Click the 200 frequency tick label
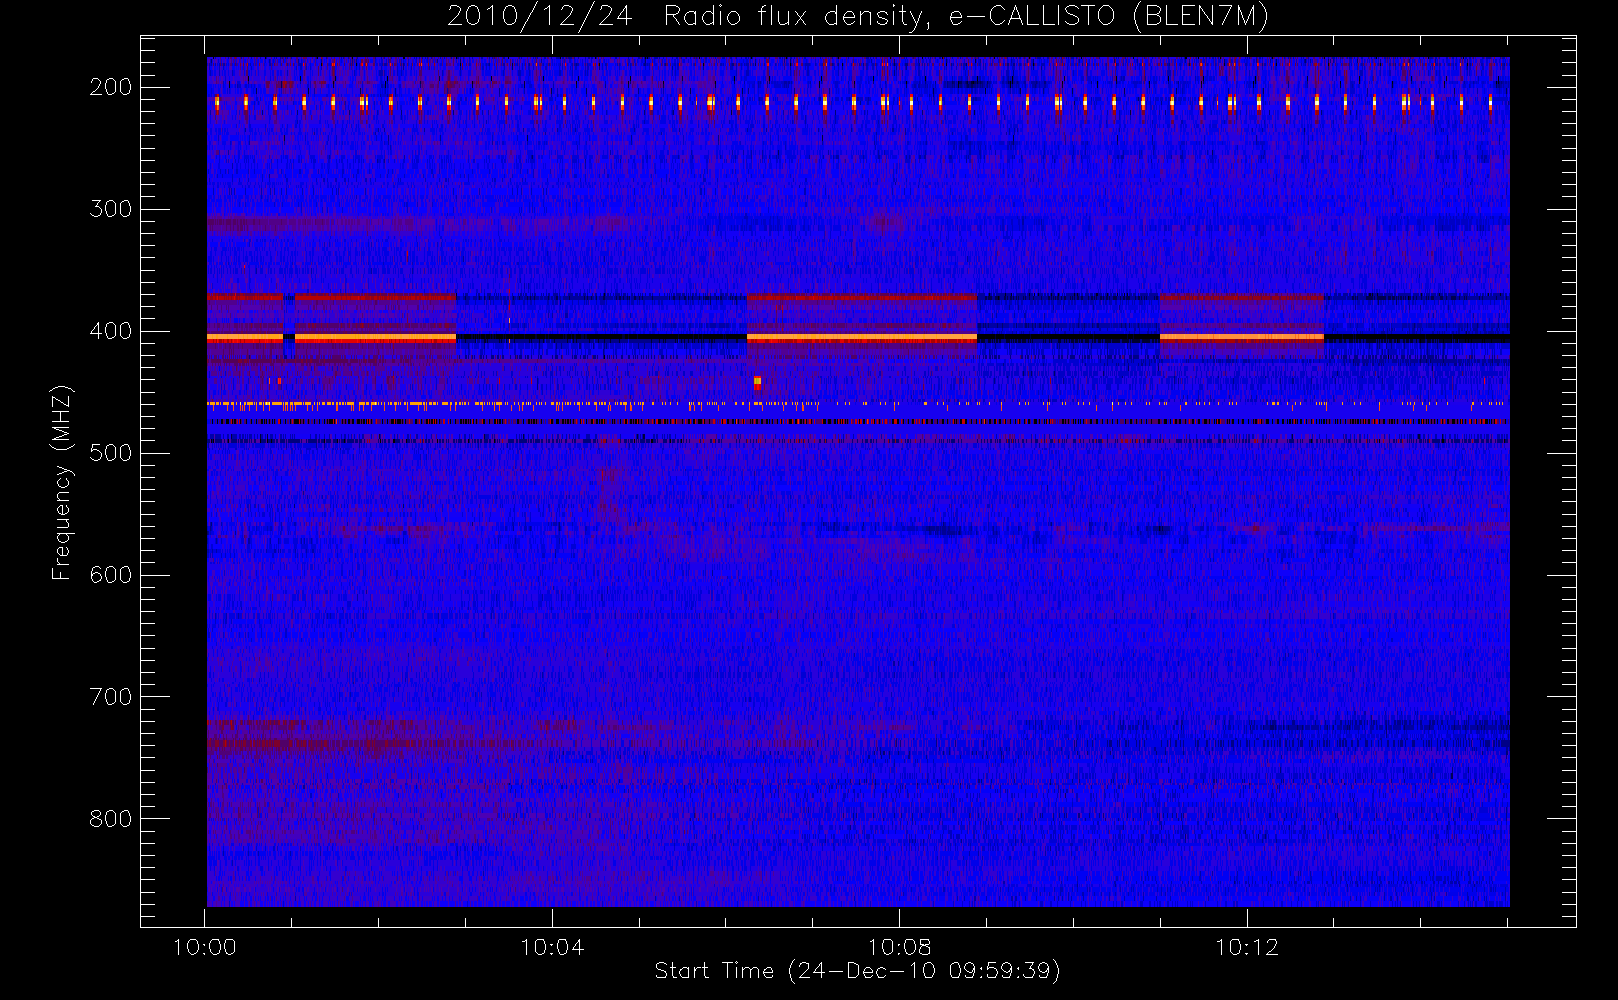 click(111, 87)
